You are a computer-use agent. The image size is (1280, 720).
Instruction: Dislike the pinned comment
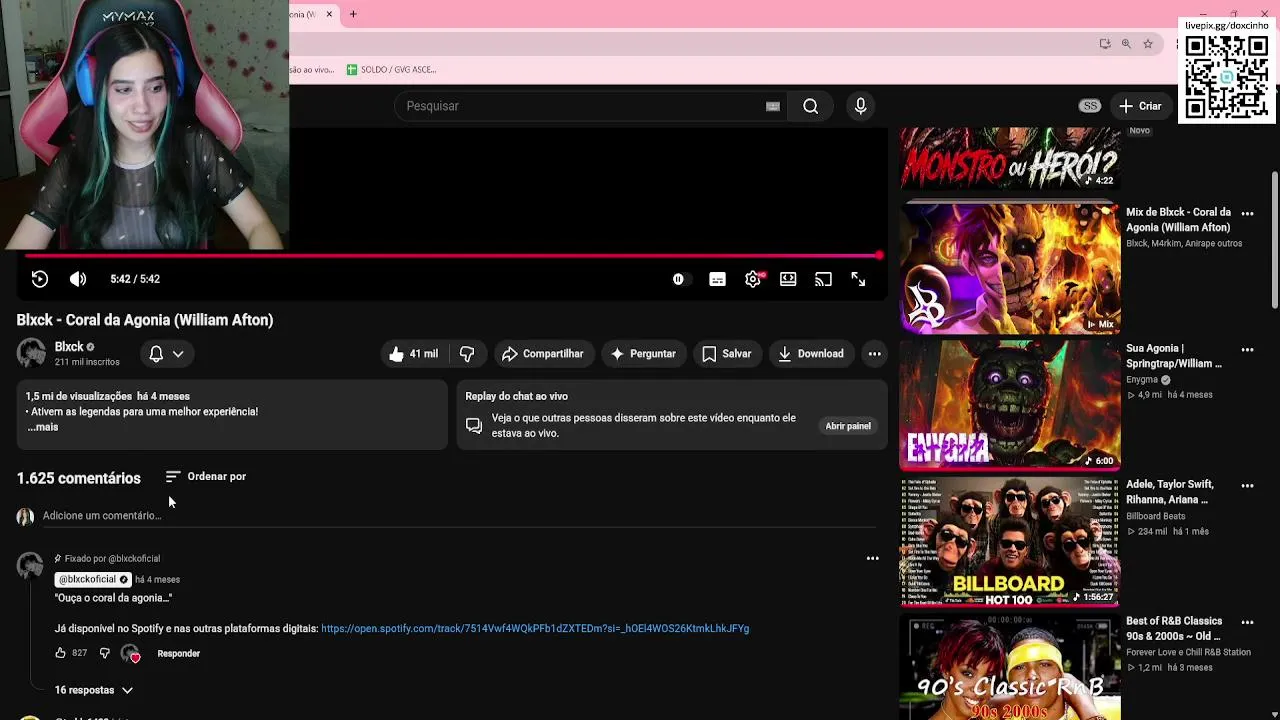point(104,653)
